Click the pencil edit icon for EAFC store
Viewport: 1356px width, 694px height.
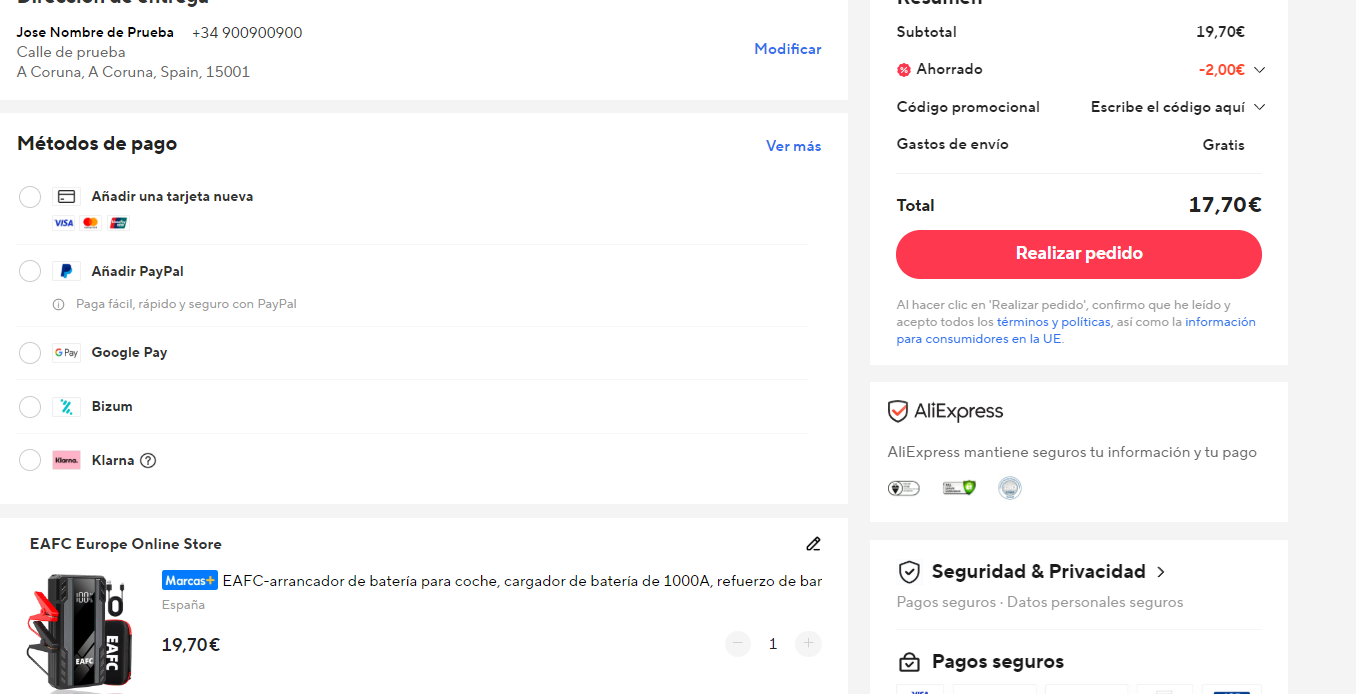pos(813,544)
